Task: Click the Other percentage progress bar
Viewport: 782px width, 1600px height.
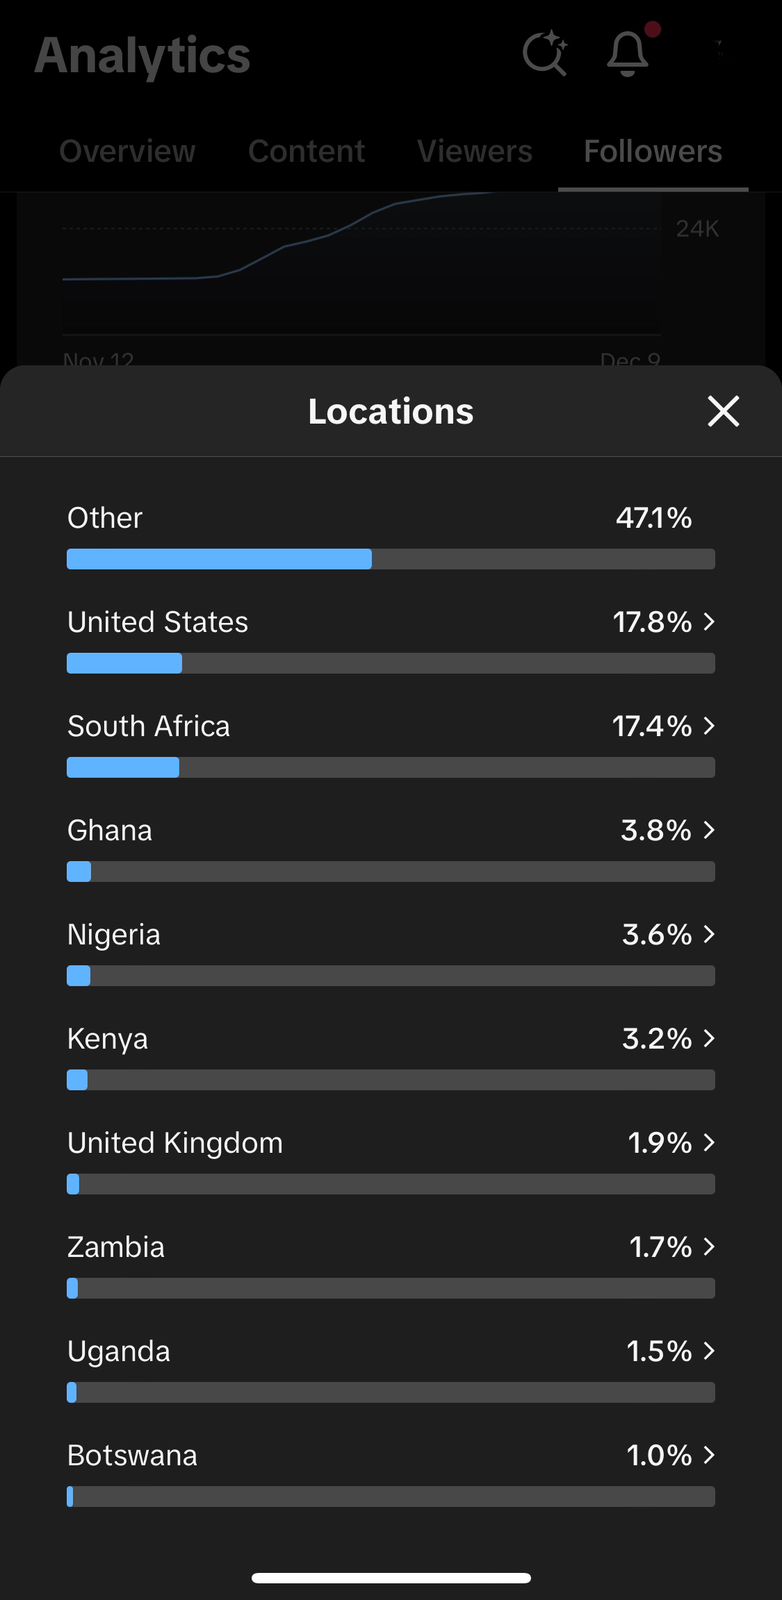Action: coord(390,559)
